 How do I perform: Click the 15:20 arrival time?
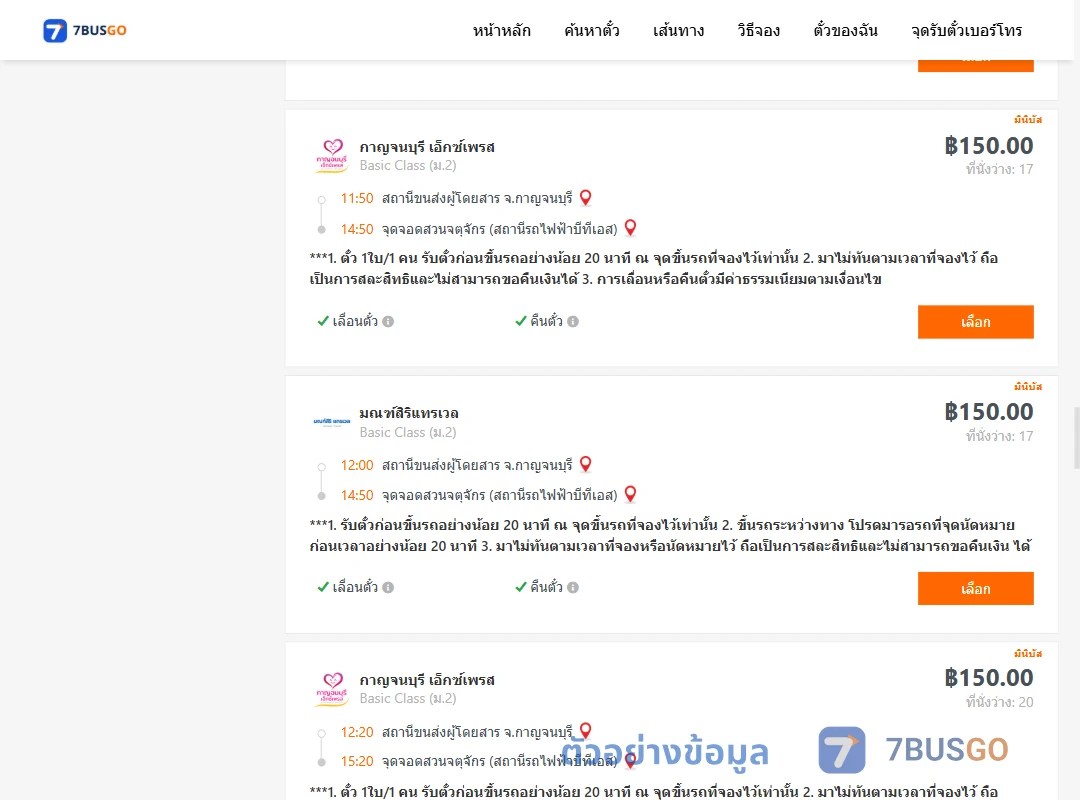click(357, 761)
